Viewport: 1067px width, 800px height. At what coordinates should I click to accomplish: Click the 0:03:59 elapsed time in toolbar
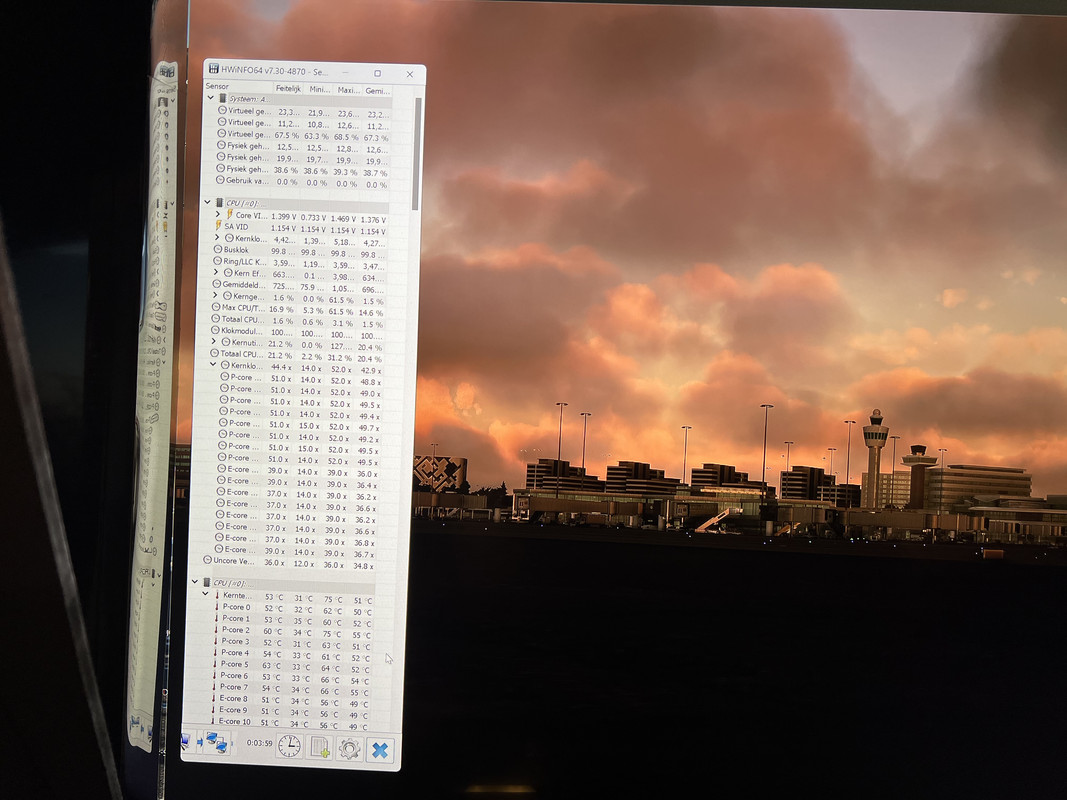(259, 744)
